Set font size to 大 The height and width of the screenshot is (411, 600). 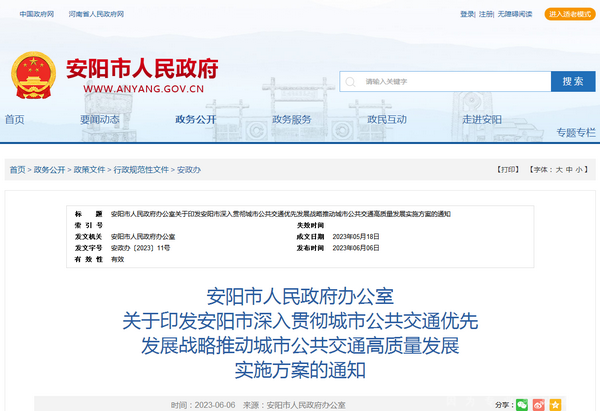(x=559, y=170)
